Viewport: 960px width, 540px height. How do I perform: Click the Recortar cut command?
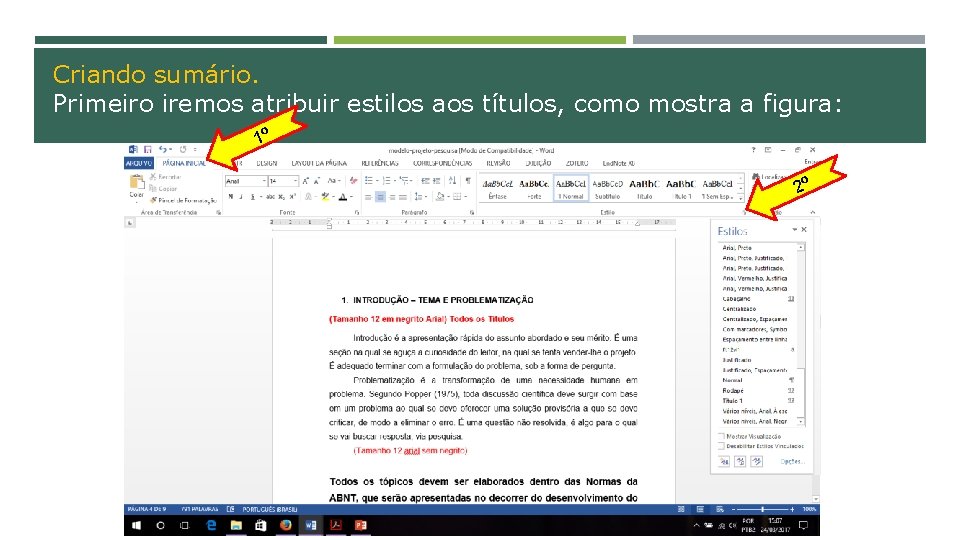[x=165, y=177]
